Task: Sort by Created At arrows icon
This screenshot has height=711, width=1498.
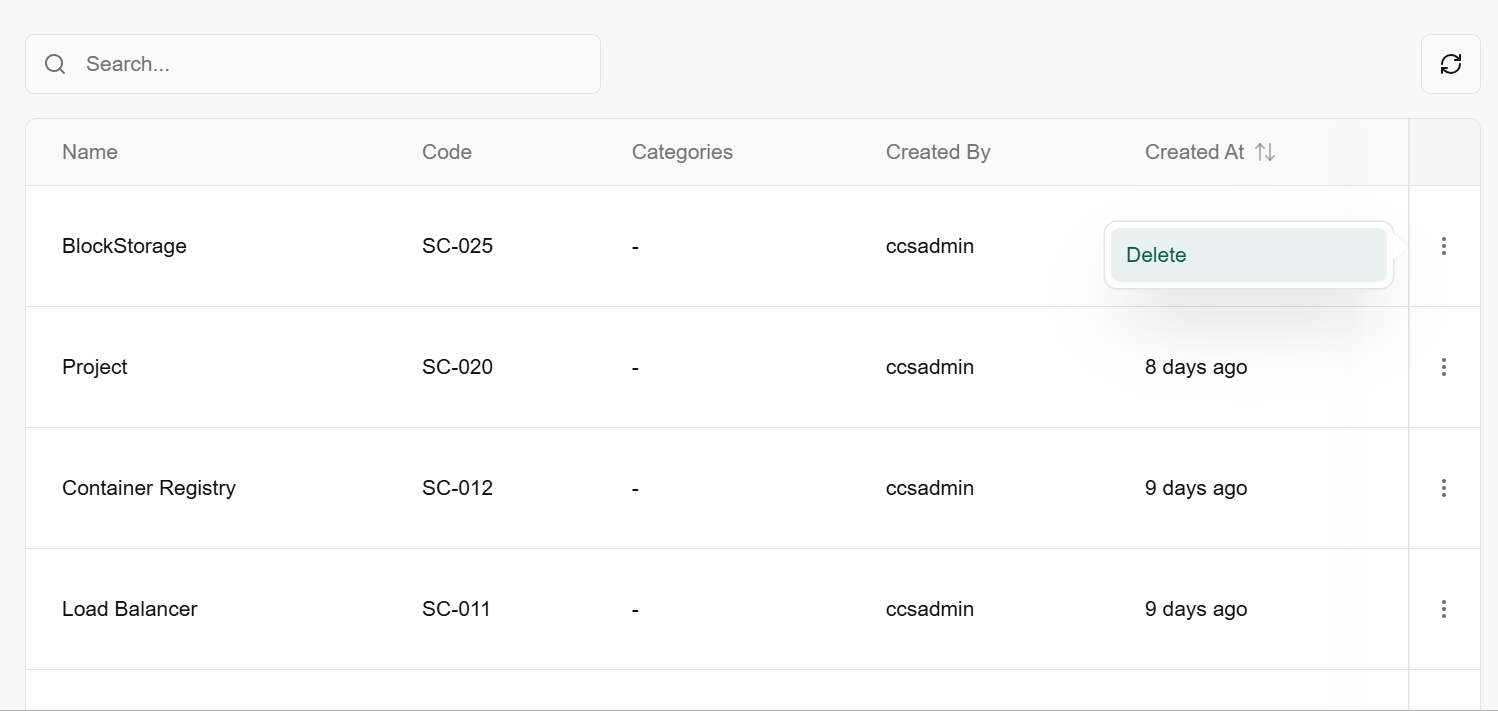Action: [1265, 152]
